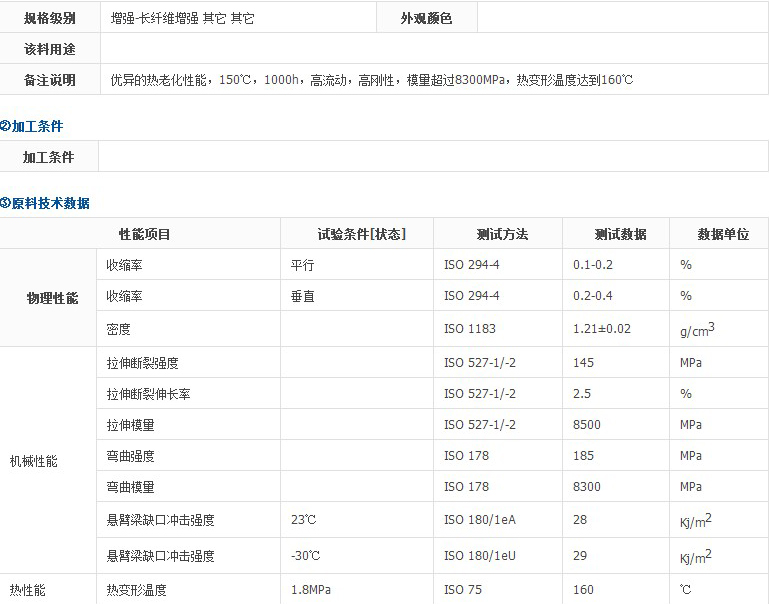Select the 物理性能 category cell
Screen dimensions: 769x604
(x=52, y=298)
